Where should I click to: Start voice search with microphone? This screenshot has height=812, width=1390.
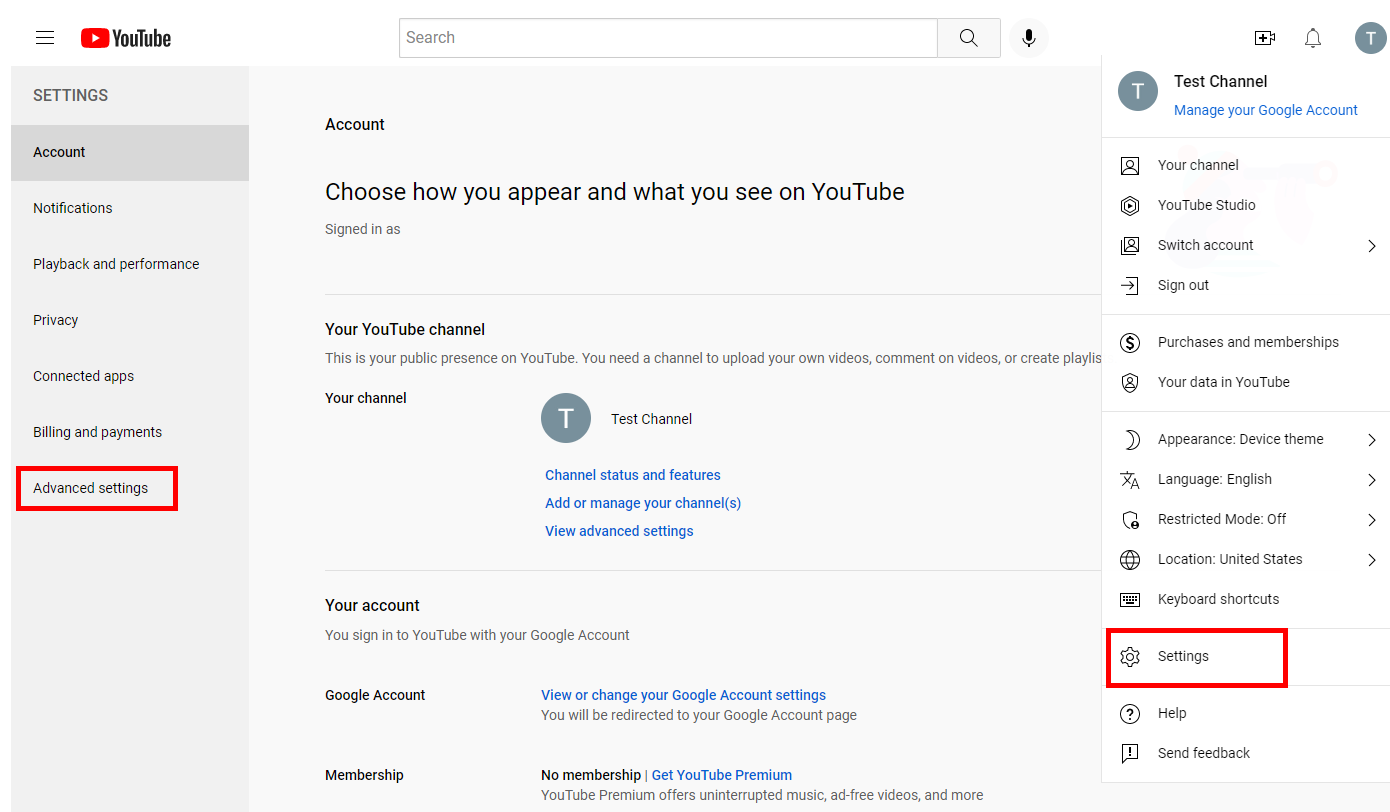[x=1028, y=38]
